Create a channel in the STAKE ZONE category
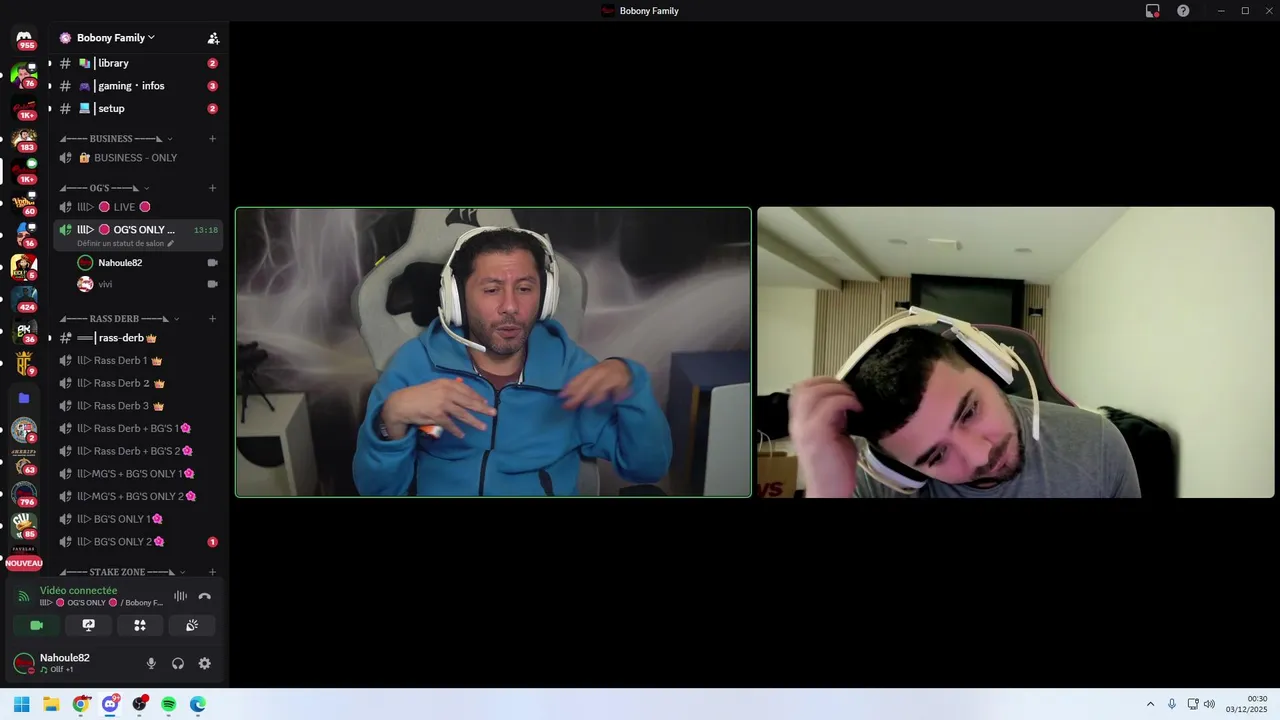 pyautogui.click(x=212, y=572)
